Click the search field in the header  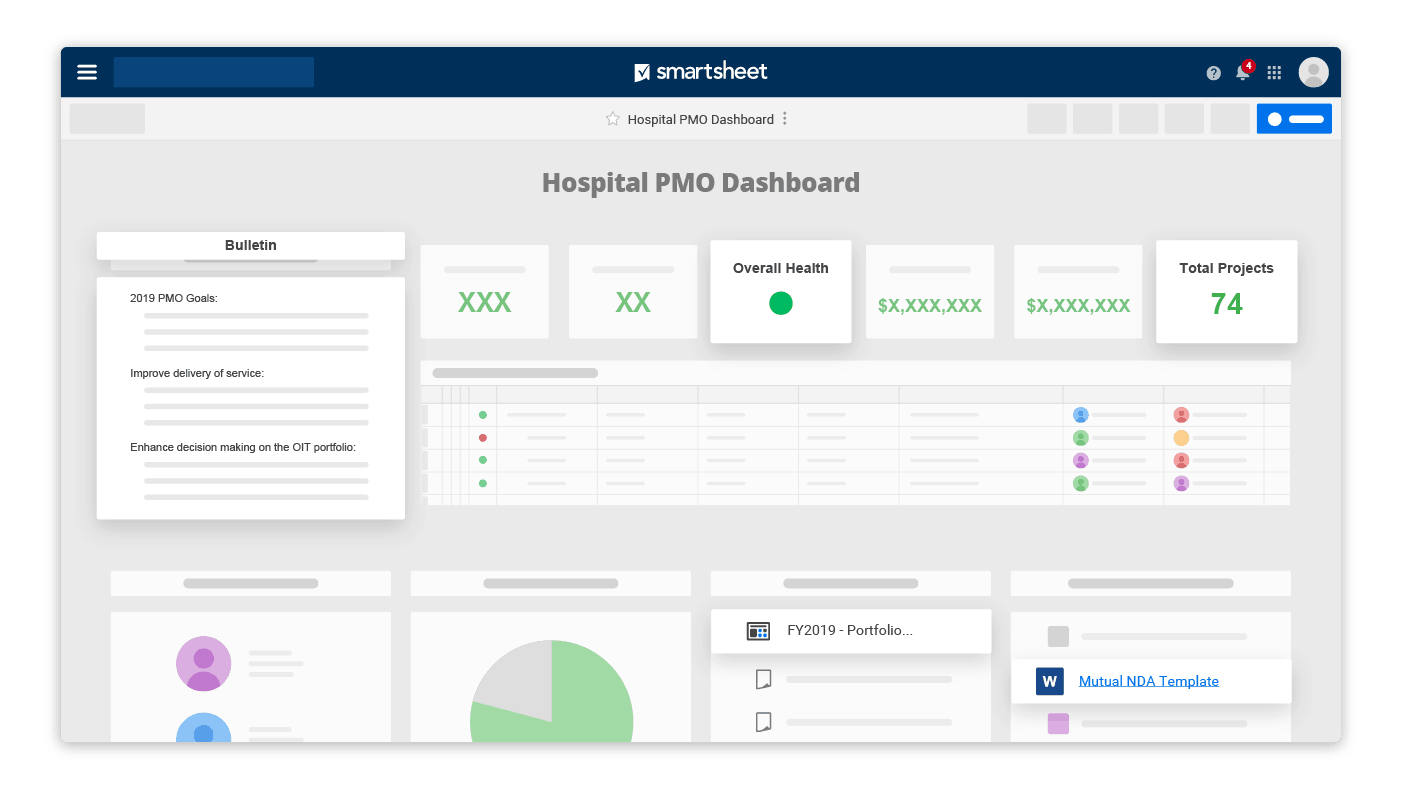click(213, 72)
